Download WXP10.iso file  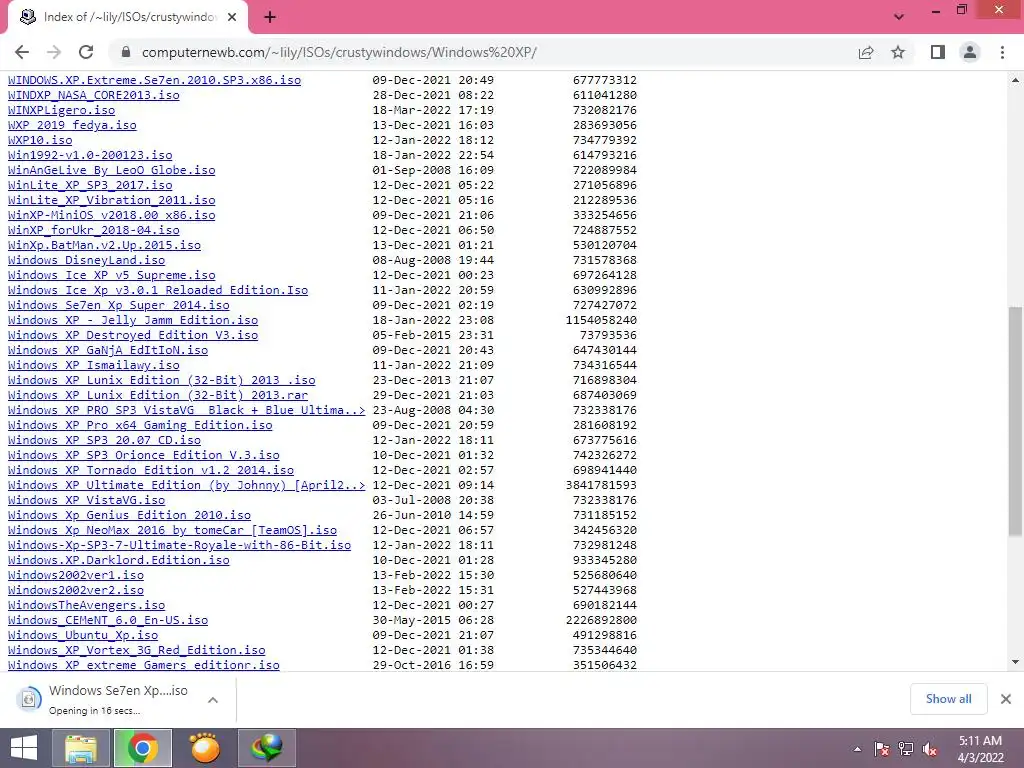point(40,140)
